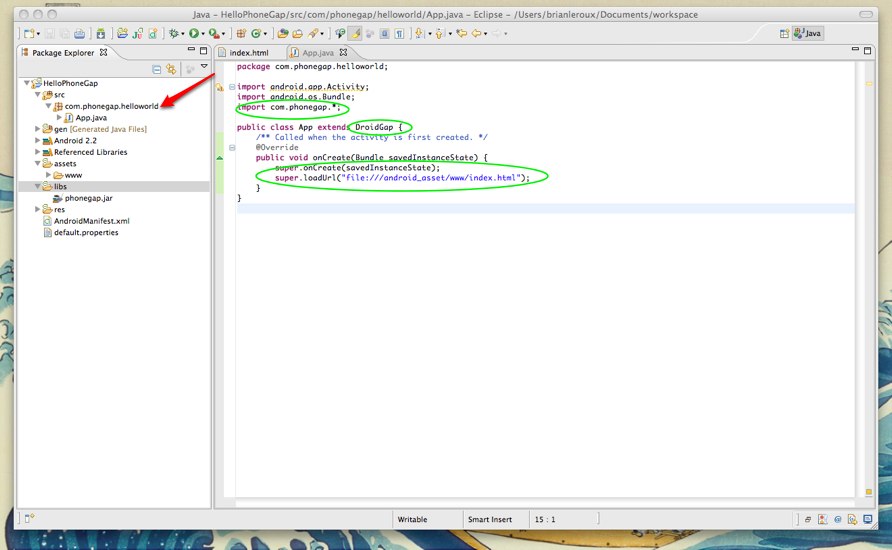Collapse the import block fold marker
The height and width of the screenshot is (550, 892).
coord(232,87)
